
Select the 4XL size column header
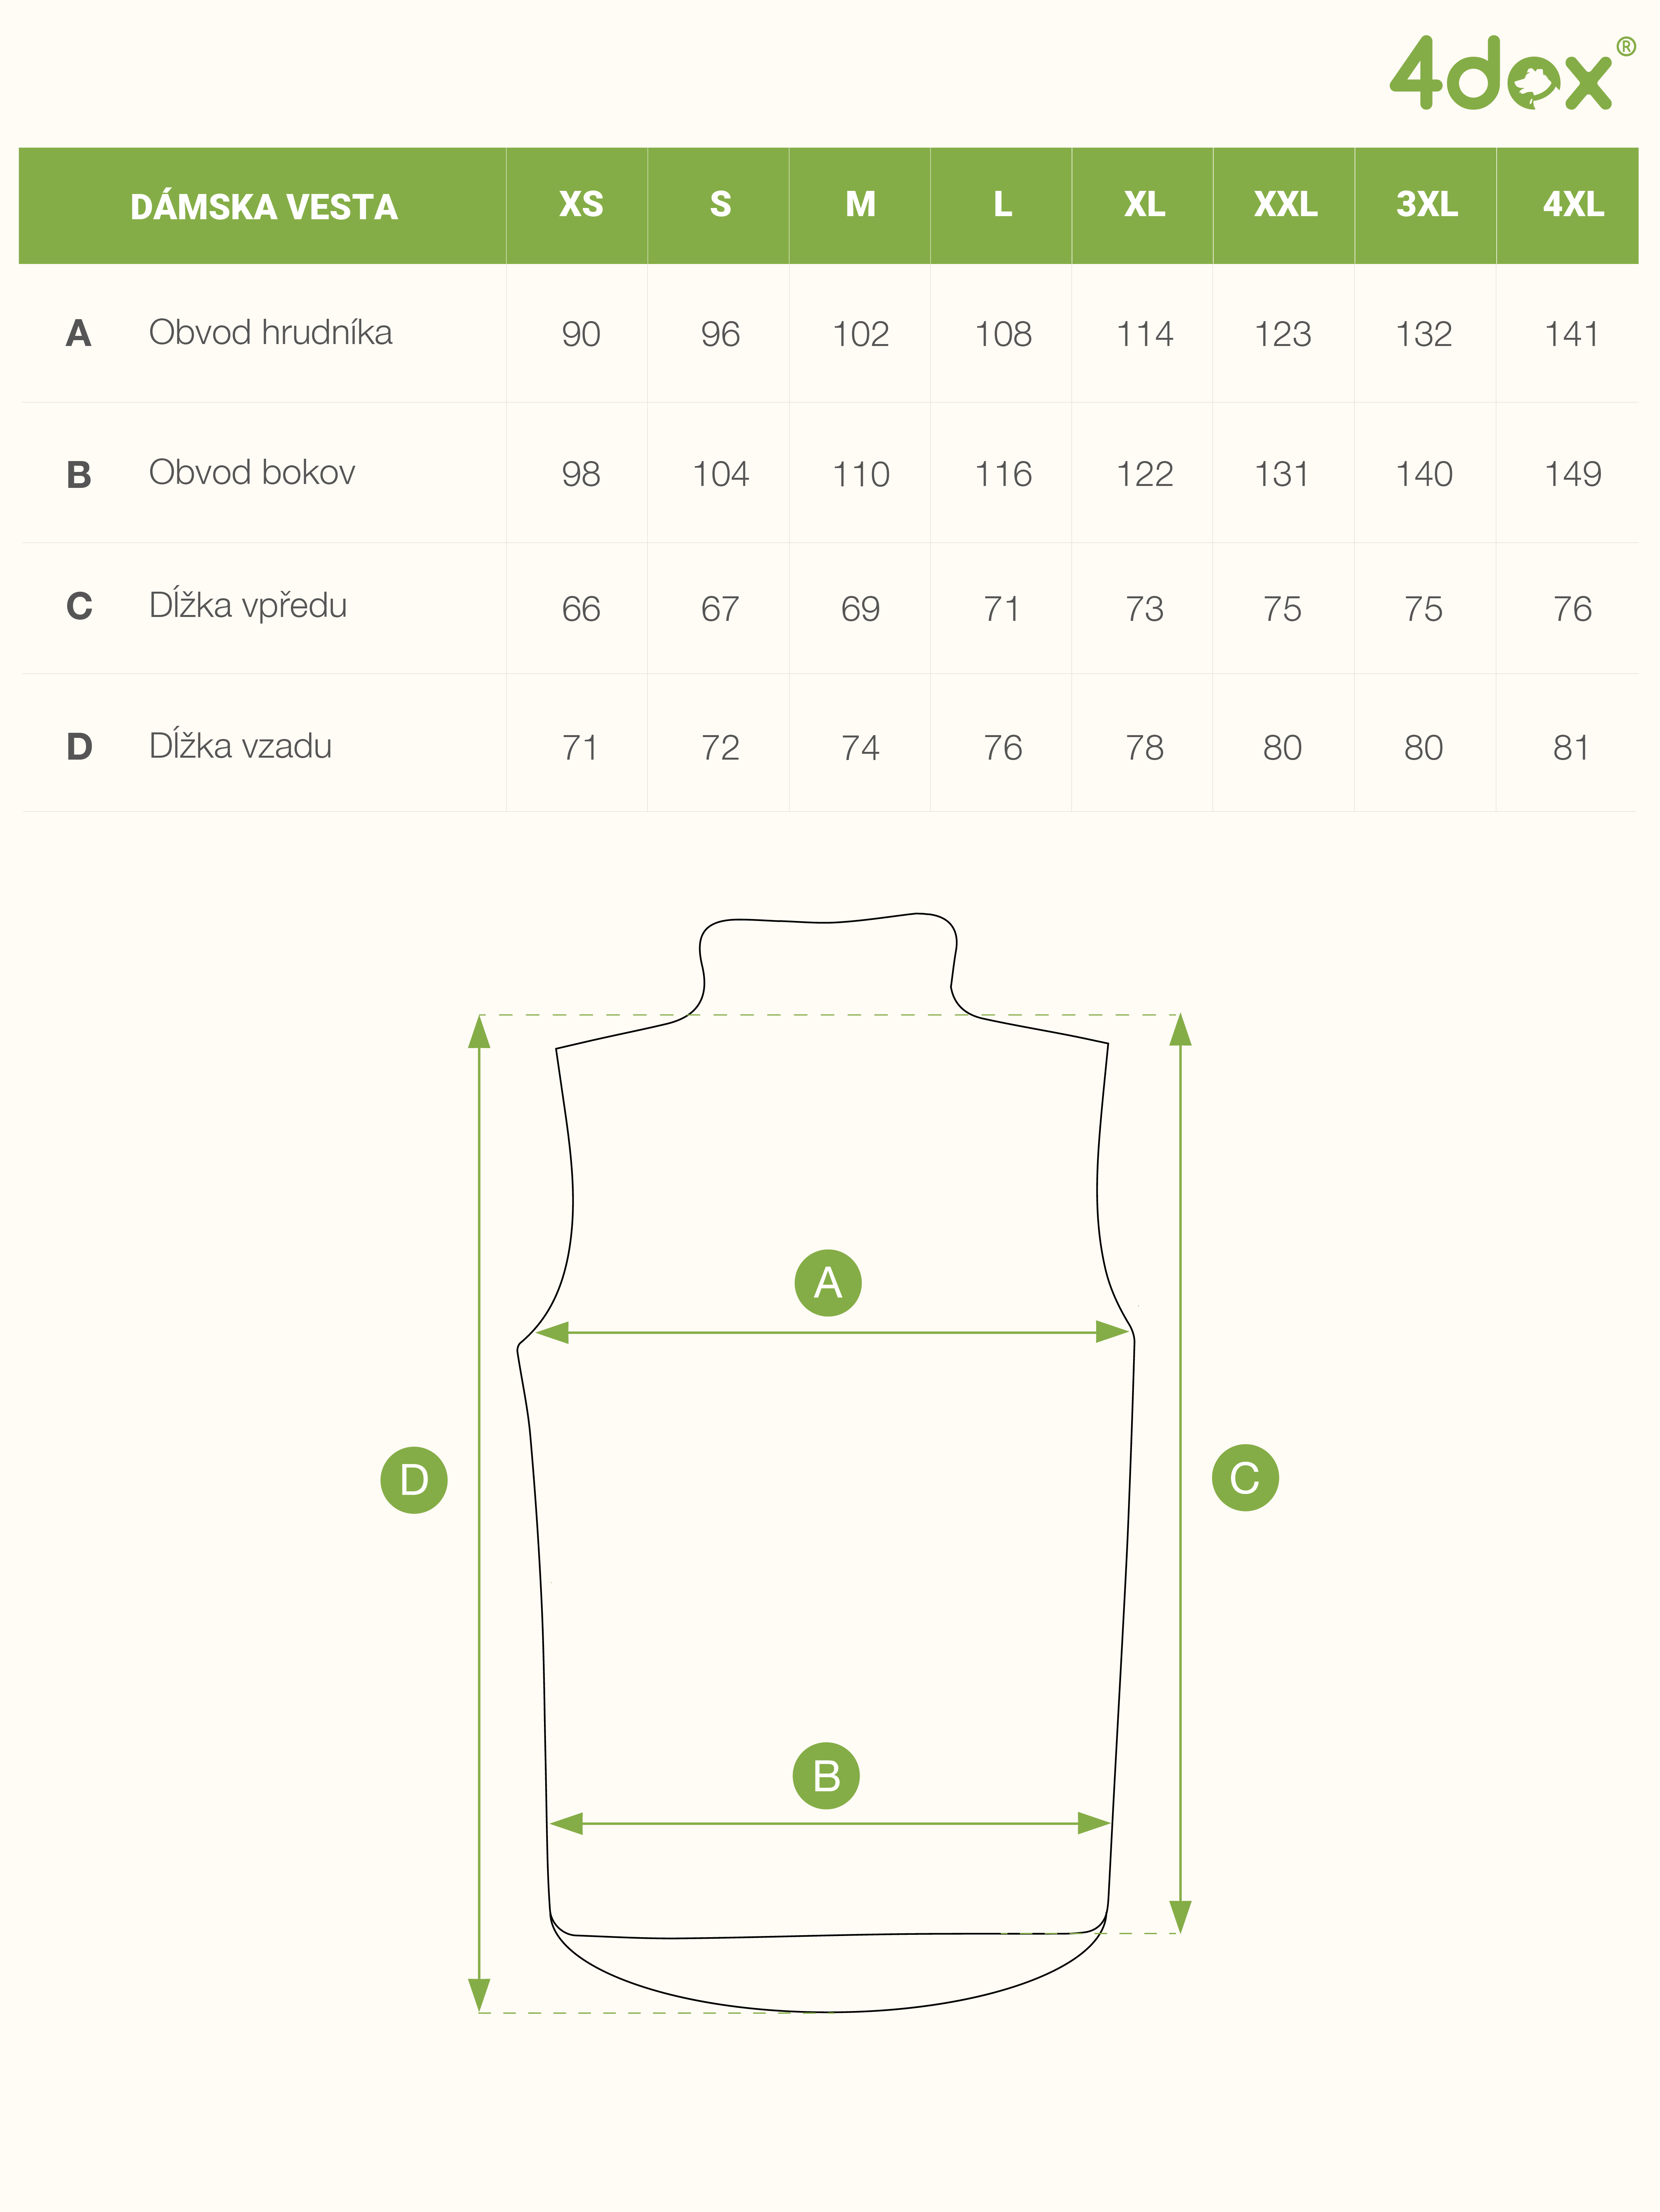tap(1573, 205)
